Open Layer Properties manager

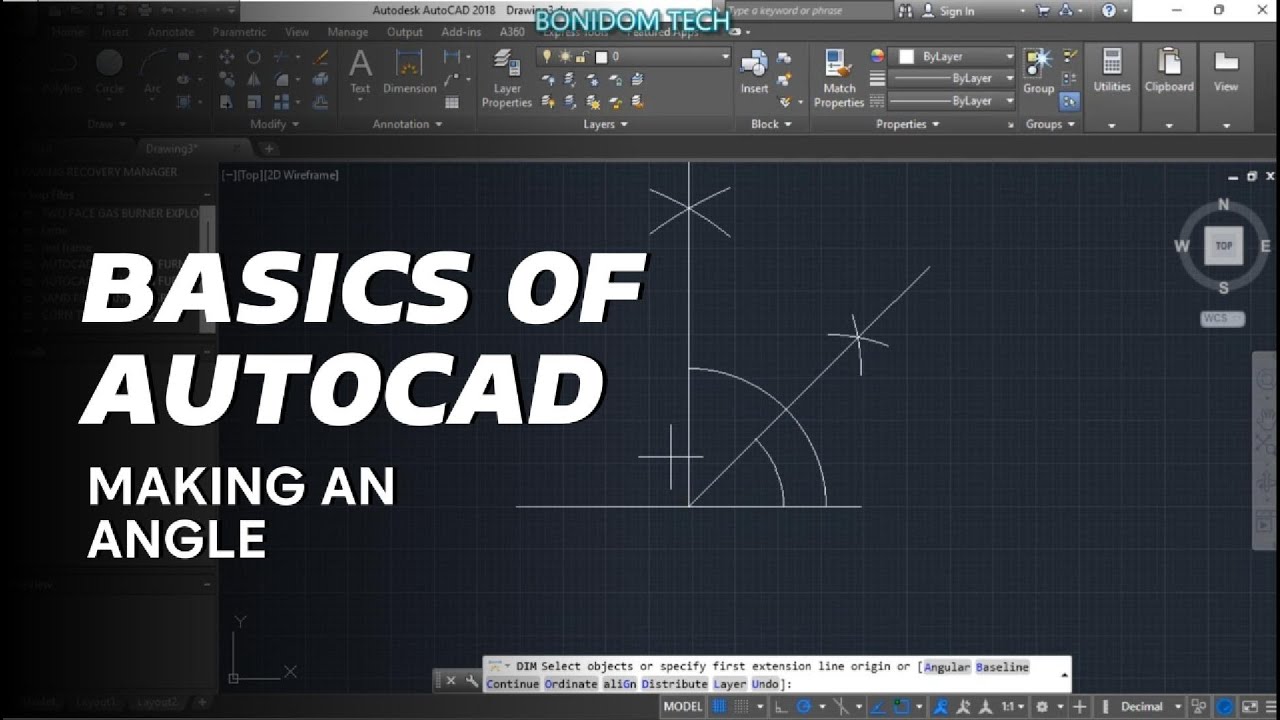point(507,79)
